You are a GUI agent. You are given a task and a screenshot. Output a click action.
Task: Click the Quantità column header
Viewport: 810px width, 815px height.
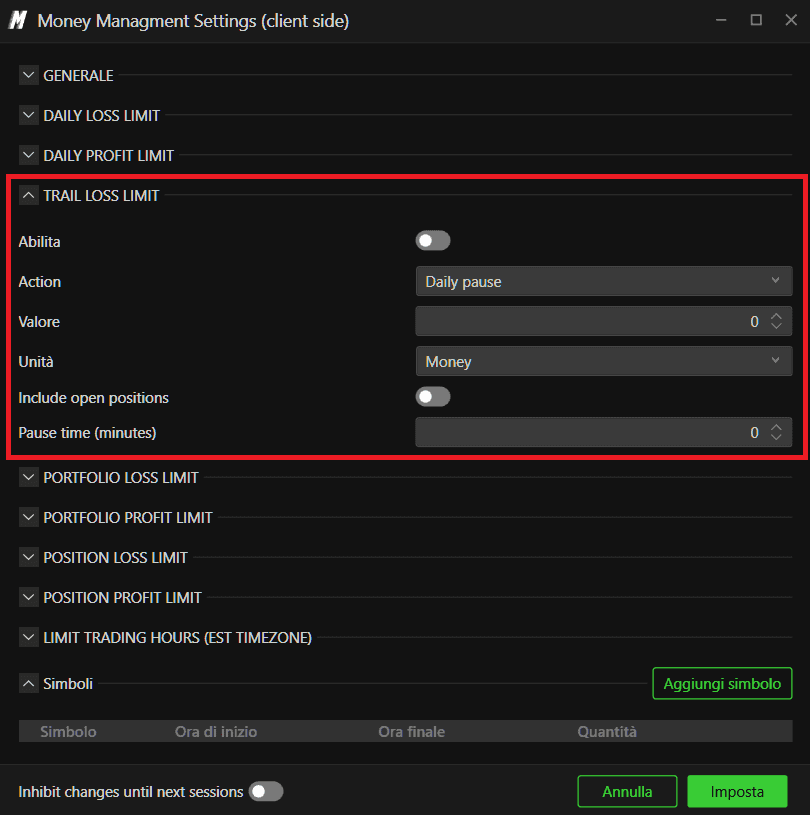coord(607,731)
